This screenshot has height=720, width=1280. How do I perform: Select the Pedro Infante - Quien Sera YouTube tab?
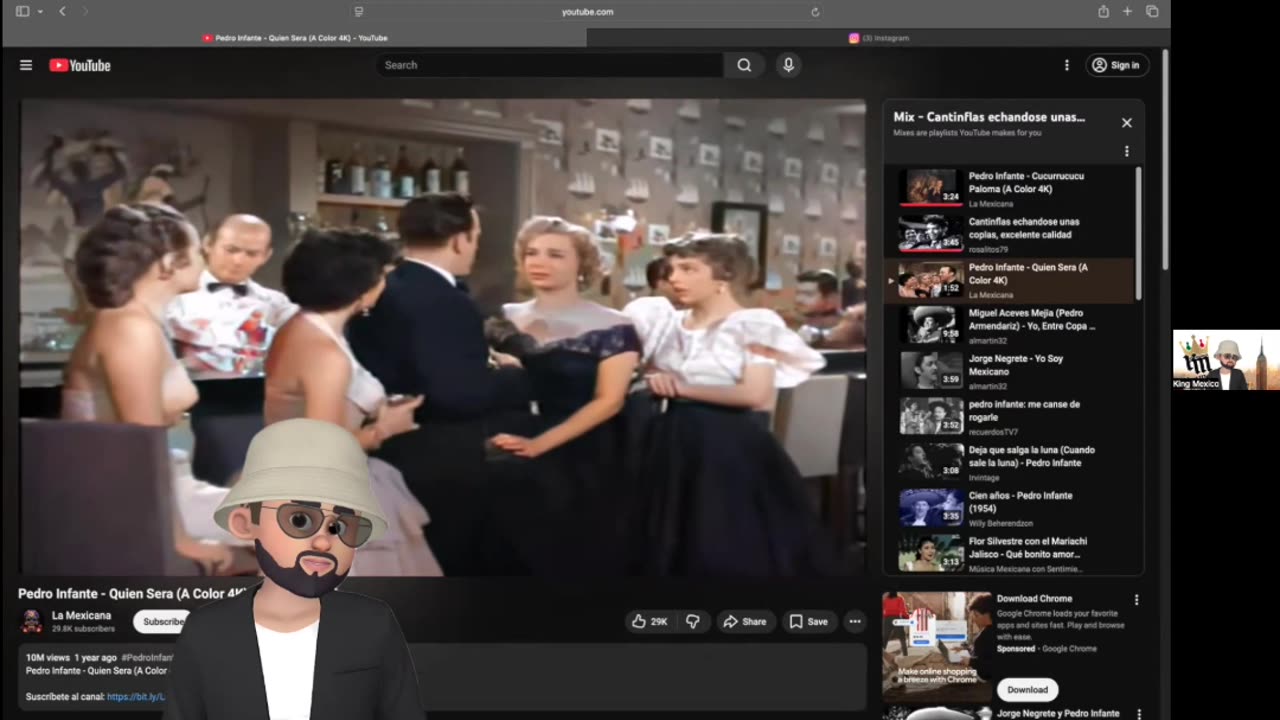point(295,38)
